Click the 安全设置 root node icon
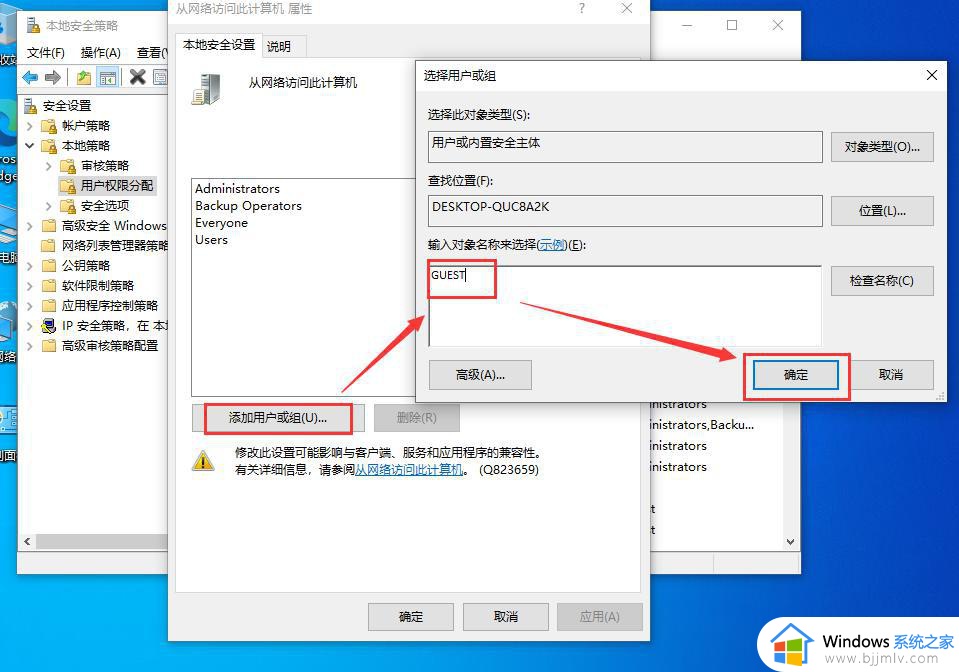The height and width of the screenshot is (672, 959). pos(31,106)
